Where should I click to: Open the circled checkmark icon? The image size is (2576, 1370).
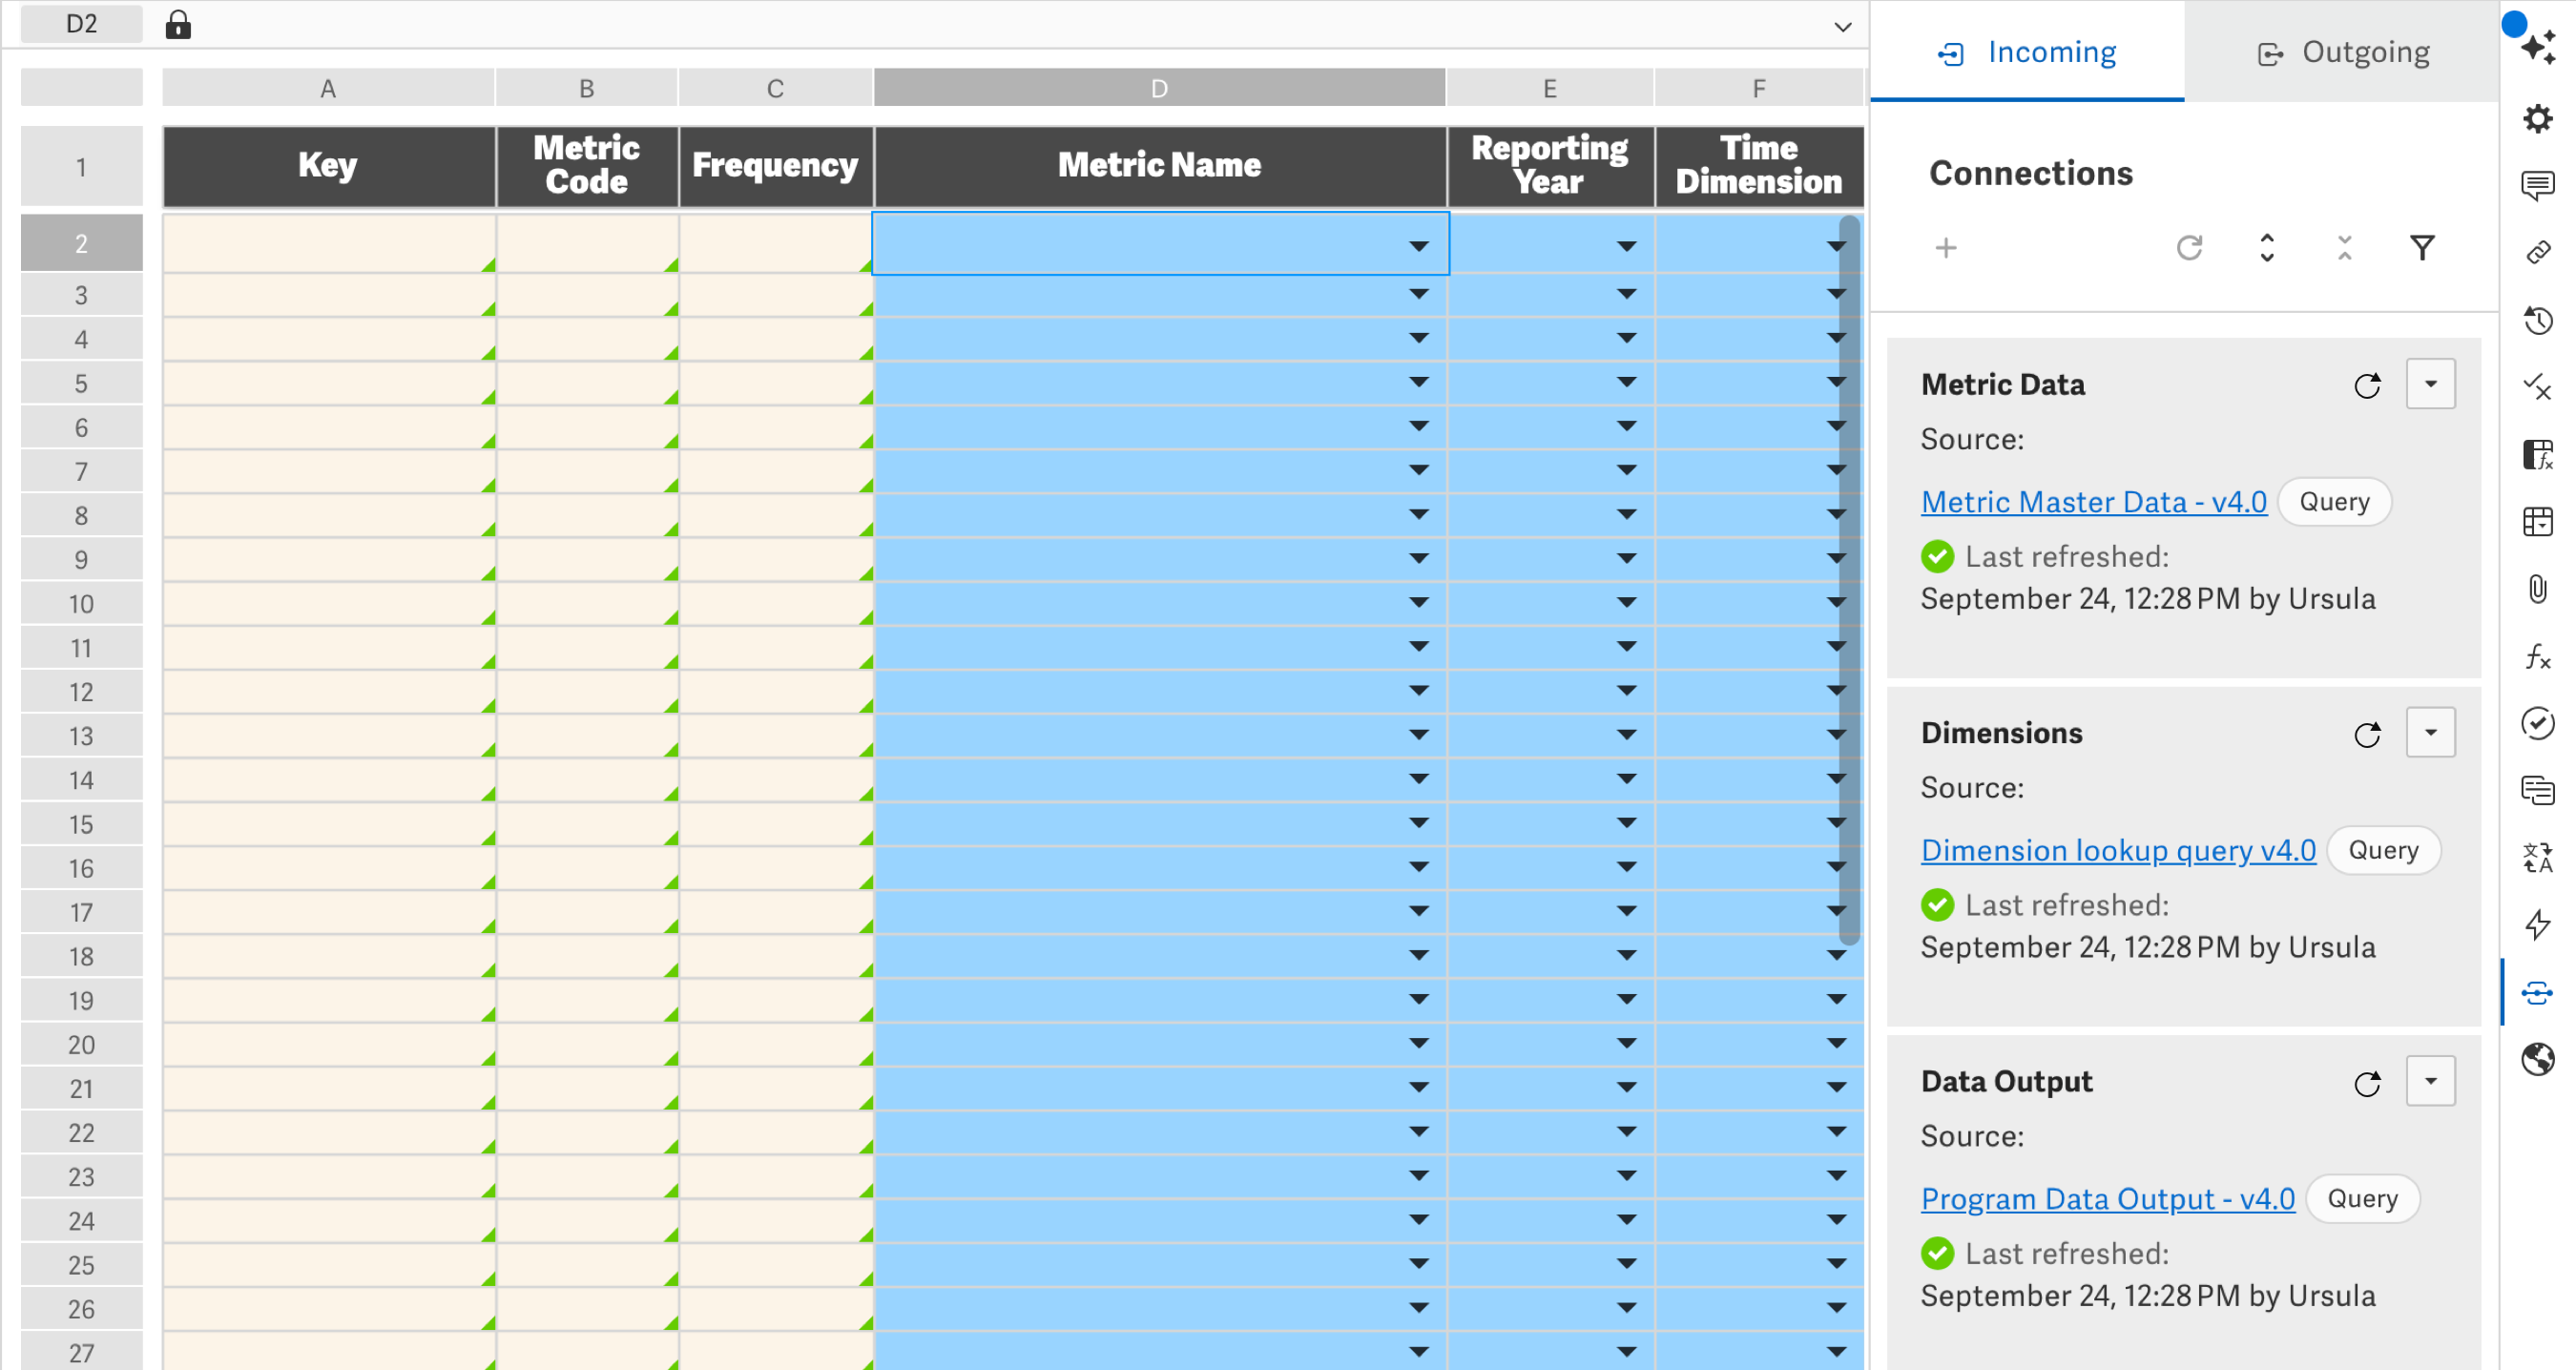pos(2538,723)
